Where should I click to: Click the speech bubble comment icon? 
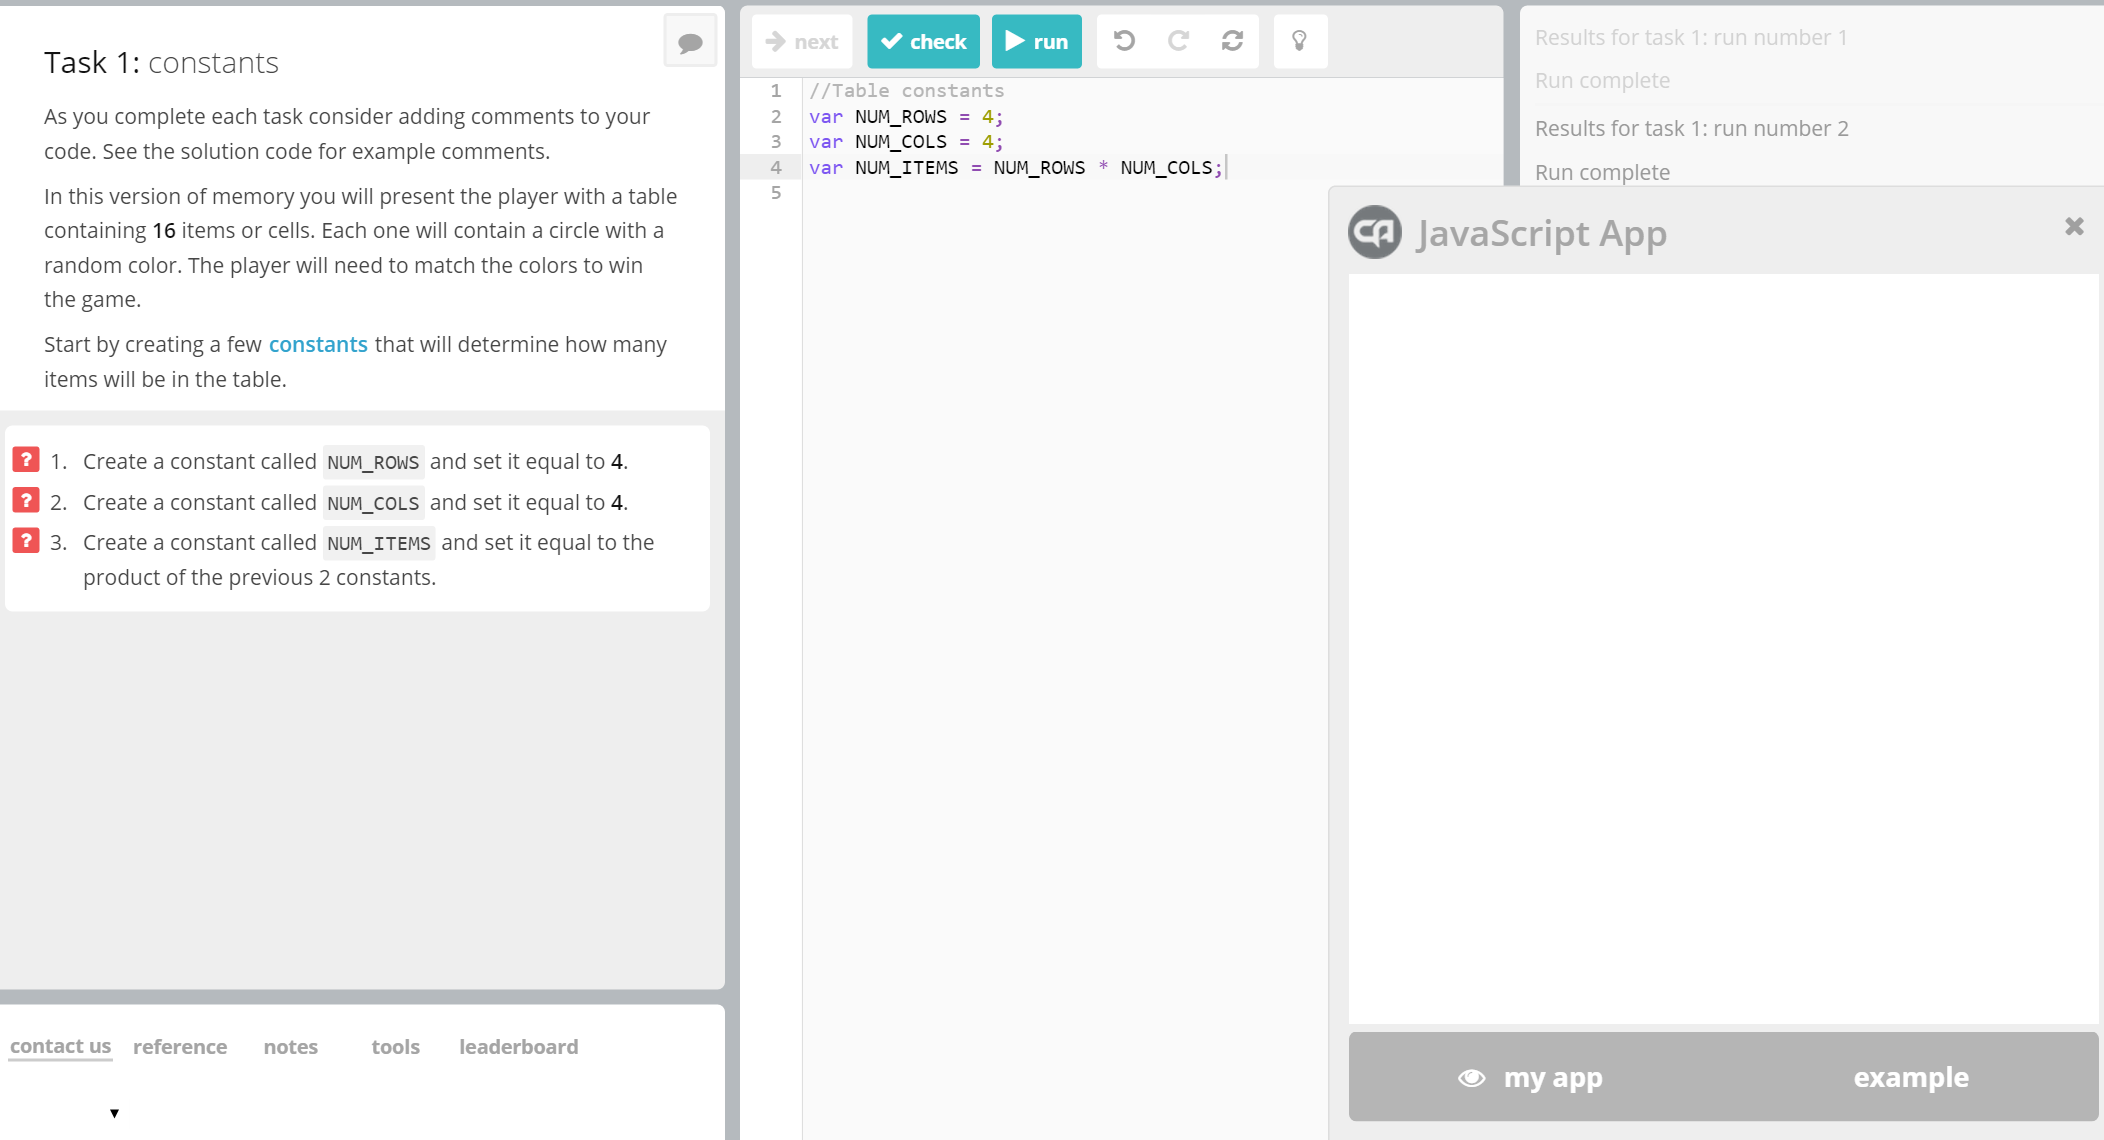click(690, 42)
